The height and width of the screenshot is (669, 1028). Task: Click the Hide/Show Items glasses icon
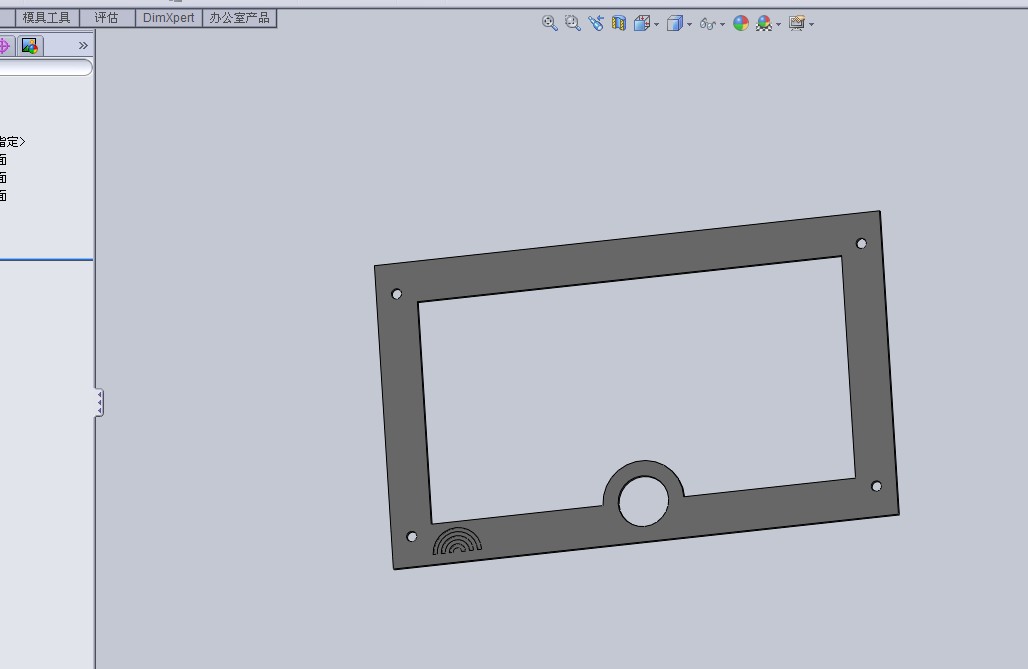pyautogui.click(x=707, y=24)
